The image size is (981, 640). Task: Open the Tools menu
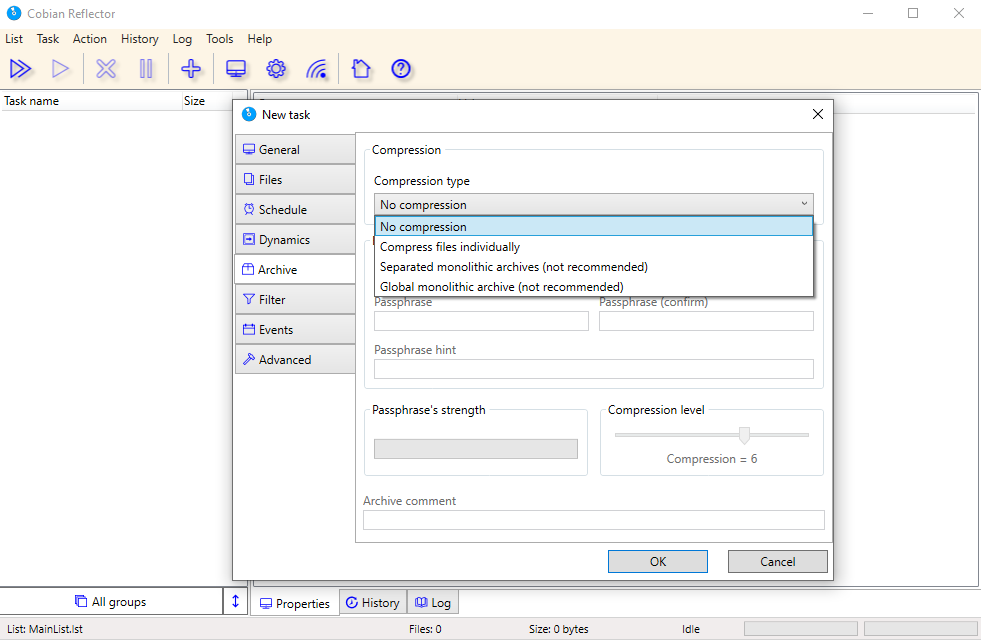(220, 39)
